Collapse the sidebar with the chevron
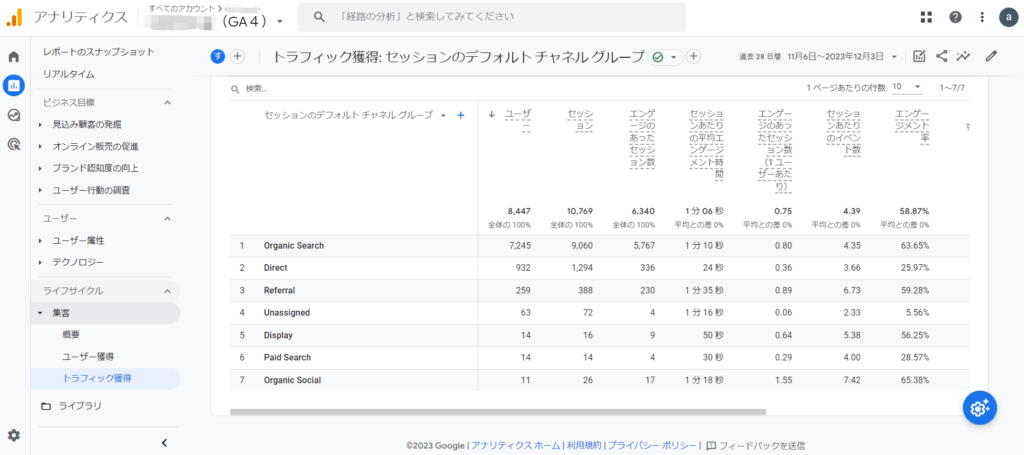Screen dimensions: 1024x455 click(x=164, y=442)
